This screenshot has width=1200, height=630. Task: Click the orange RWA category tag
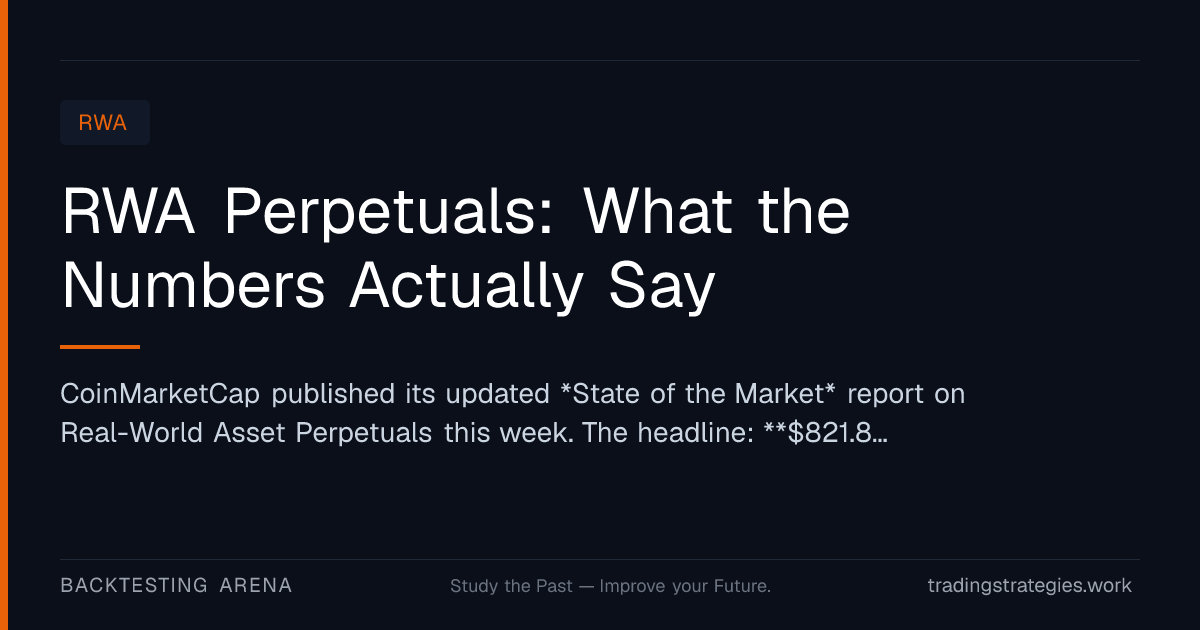click(105, 123)
